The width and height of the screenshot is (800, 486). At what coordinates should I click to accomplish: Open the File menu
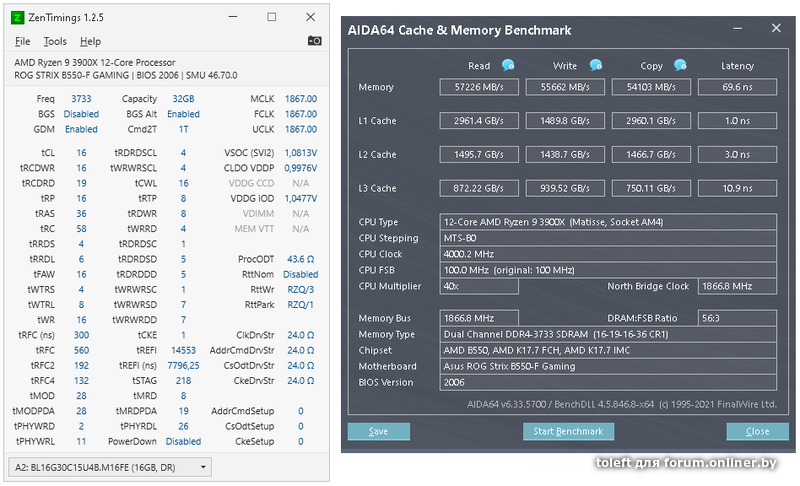22,41
